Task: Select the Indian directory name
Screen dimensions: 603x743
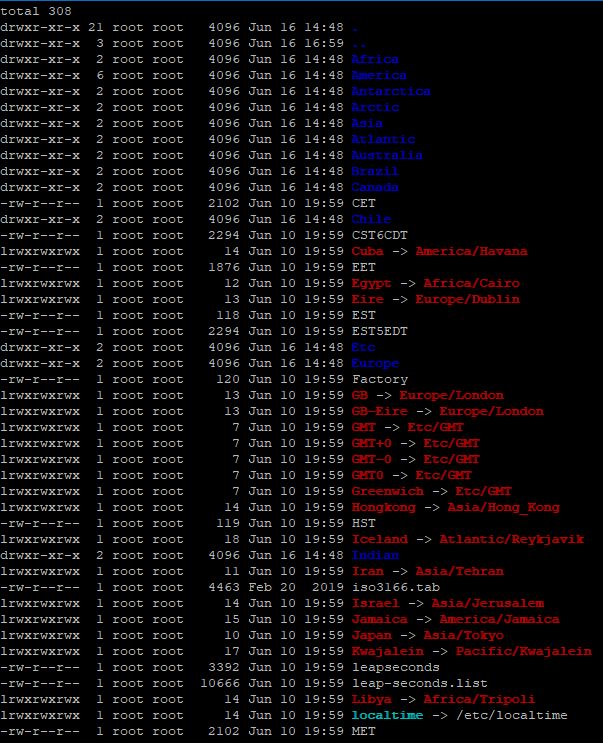Action: coord(375,555)
